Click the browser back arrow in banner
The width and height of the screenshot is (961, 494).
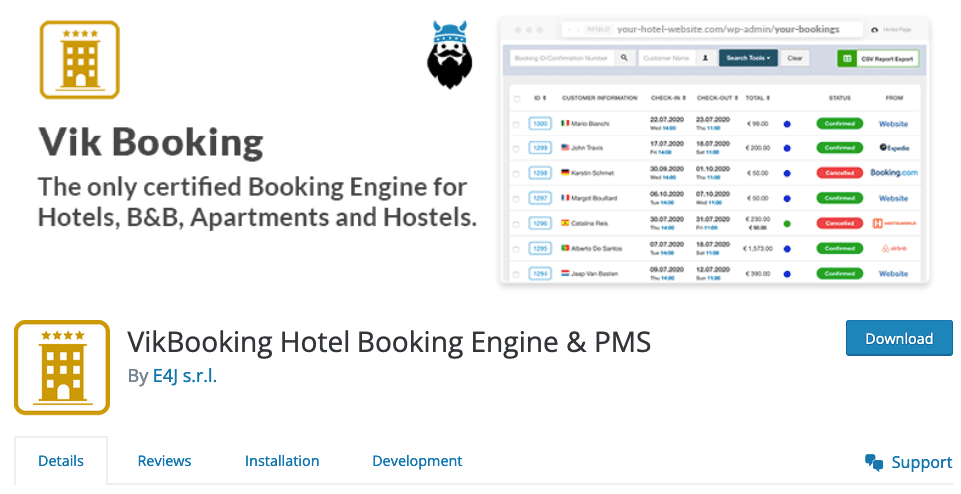click(570, 29)
